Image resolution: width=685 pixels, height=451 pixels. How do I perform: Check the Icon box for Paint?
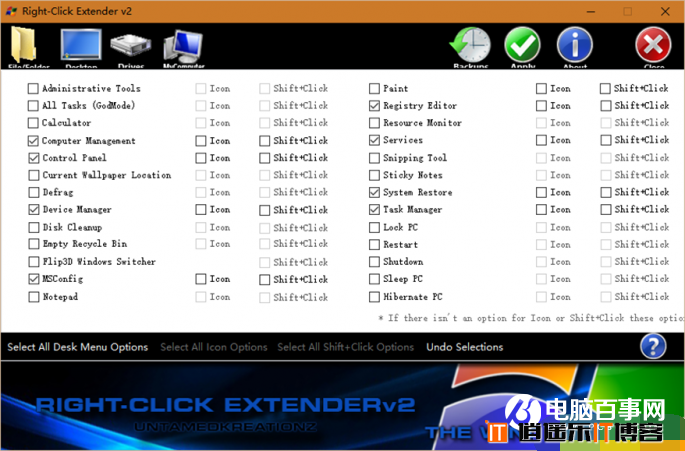(x=541, y=89)
